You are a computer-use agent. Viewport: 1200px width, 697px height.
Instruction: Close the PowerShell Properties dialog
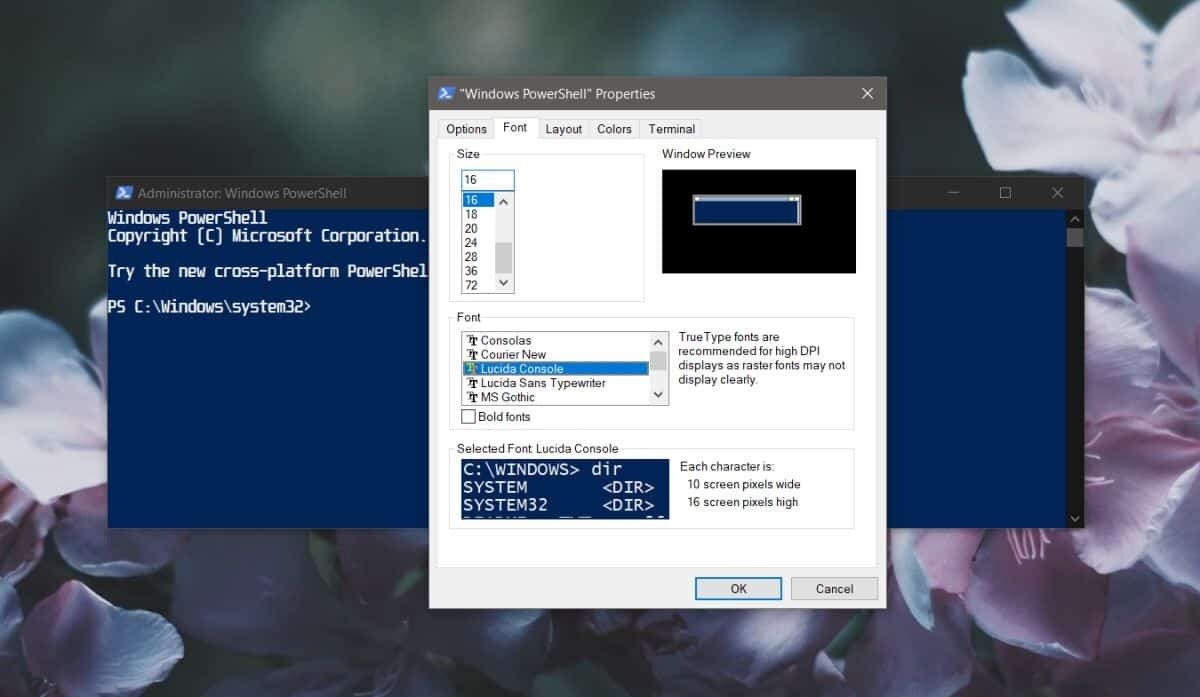tap(867, 94)
